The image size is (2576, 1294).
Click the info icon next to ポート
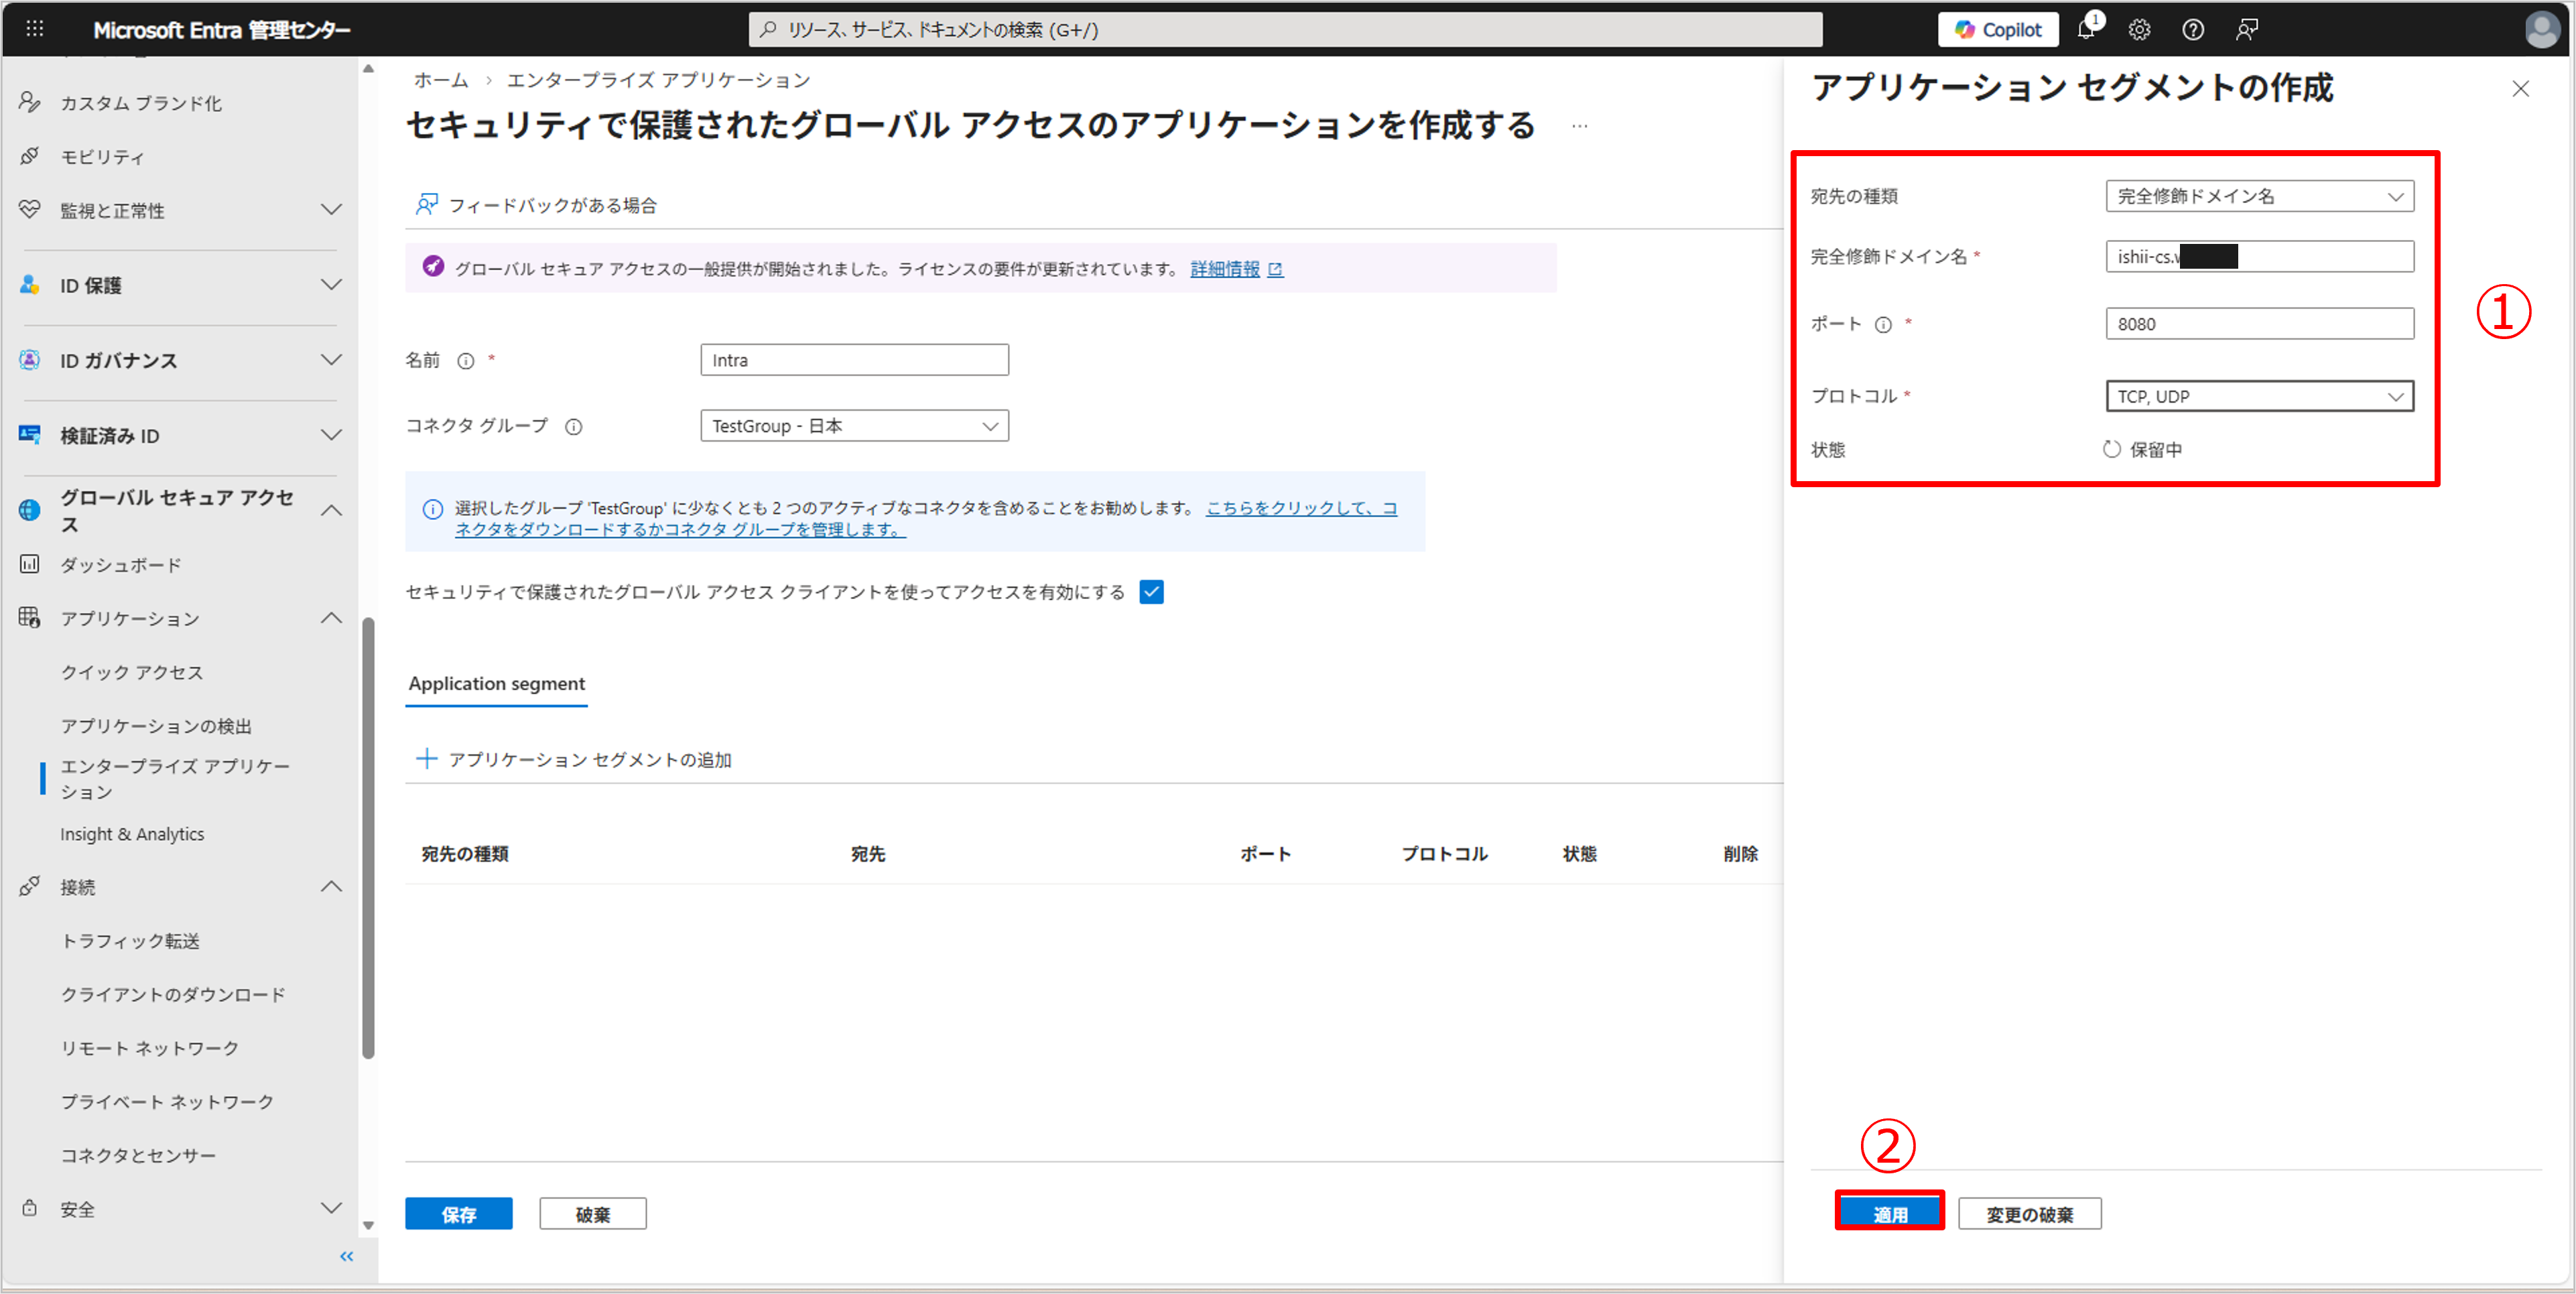(x=1883, y=325)
